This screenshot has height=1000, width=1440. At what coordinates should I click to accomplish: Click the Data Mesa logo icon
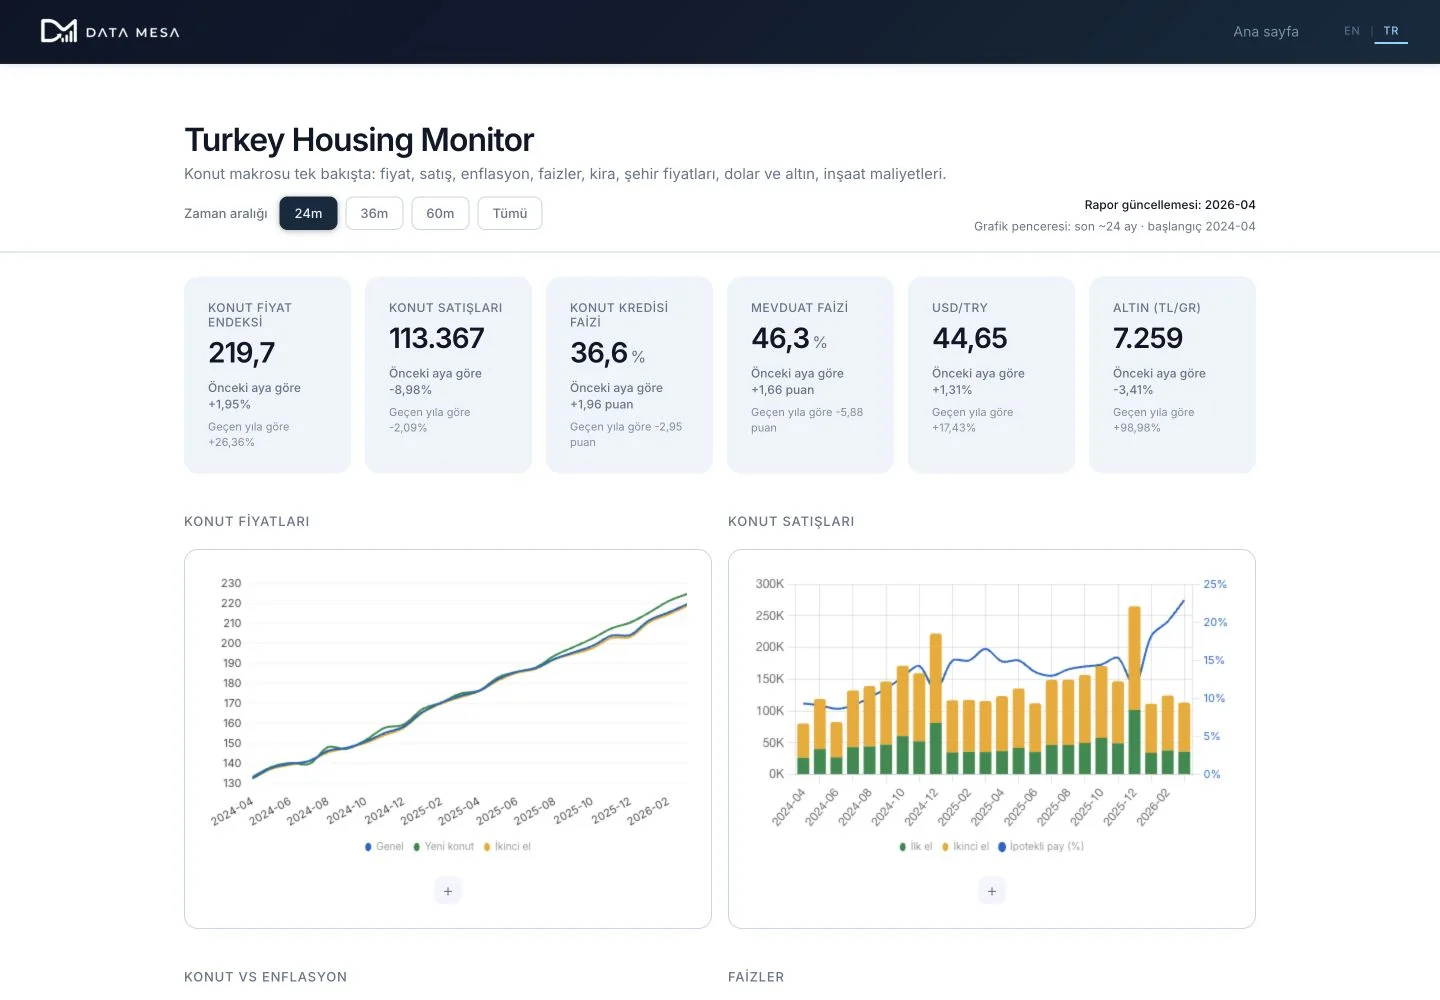[x=58, y=31]
